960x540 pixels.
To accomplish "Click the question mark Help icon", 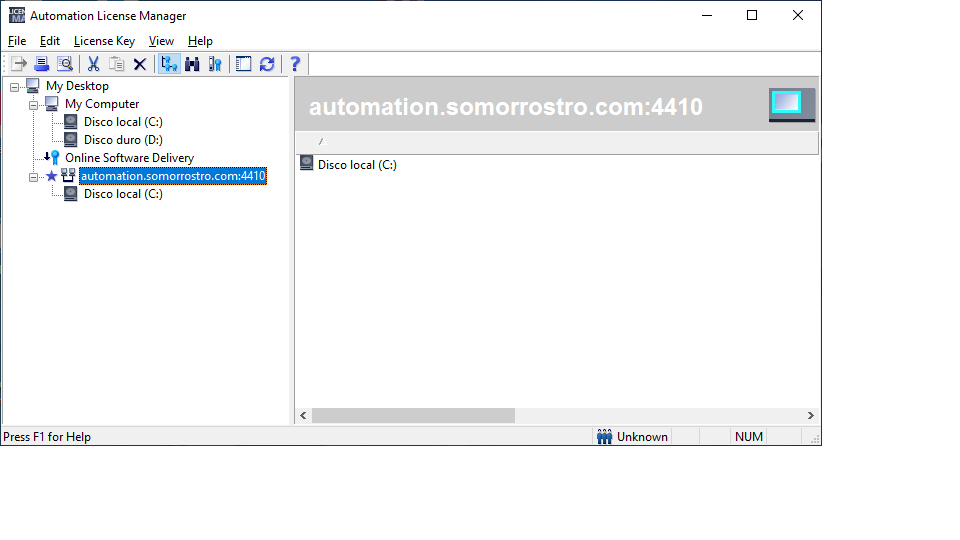I will (x=295, y=64).
